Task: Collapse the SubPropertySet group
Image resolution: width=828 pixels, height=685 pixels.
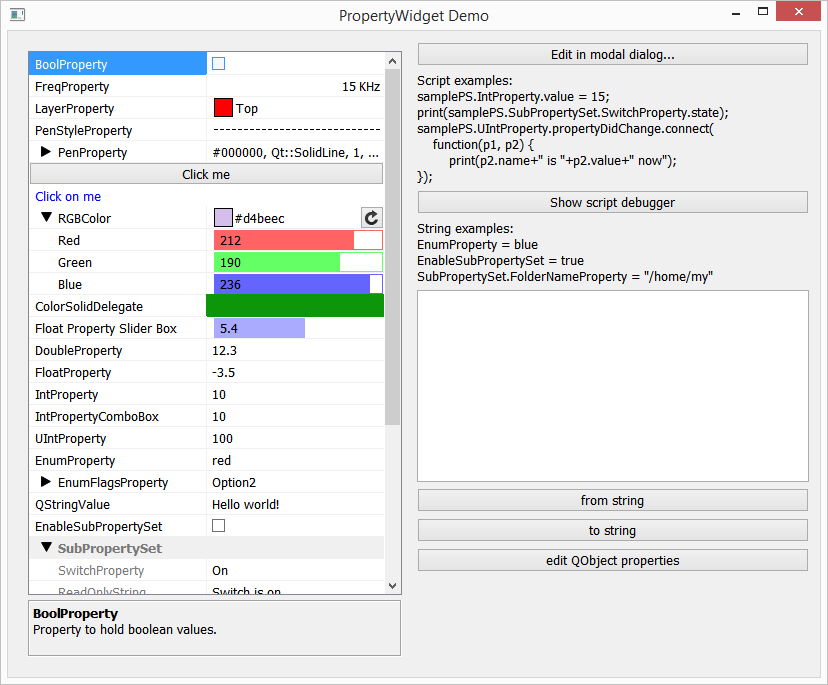Action: (x=46, y=547)
